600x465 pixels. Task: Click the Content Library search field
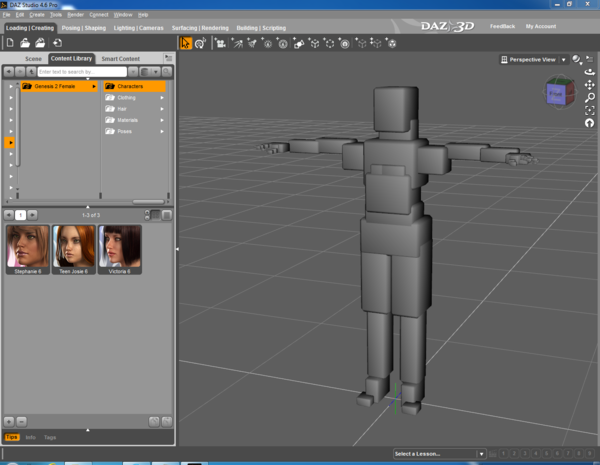tap(82, 72)
